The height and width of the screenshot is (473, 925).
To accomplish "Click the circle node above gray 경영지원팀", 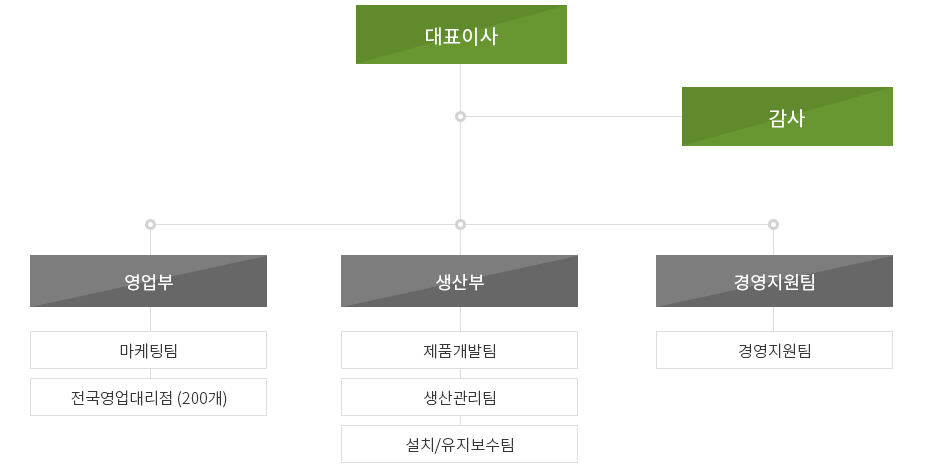I will point(773,224).
